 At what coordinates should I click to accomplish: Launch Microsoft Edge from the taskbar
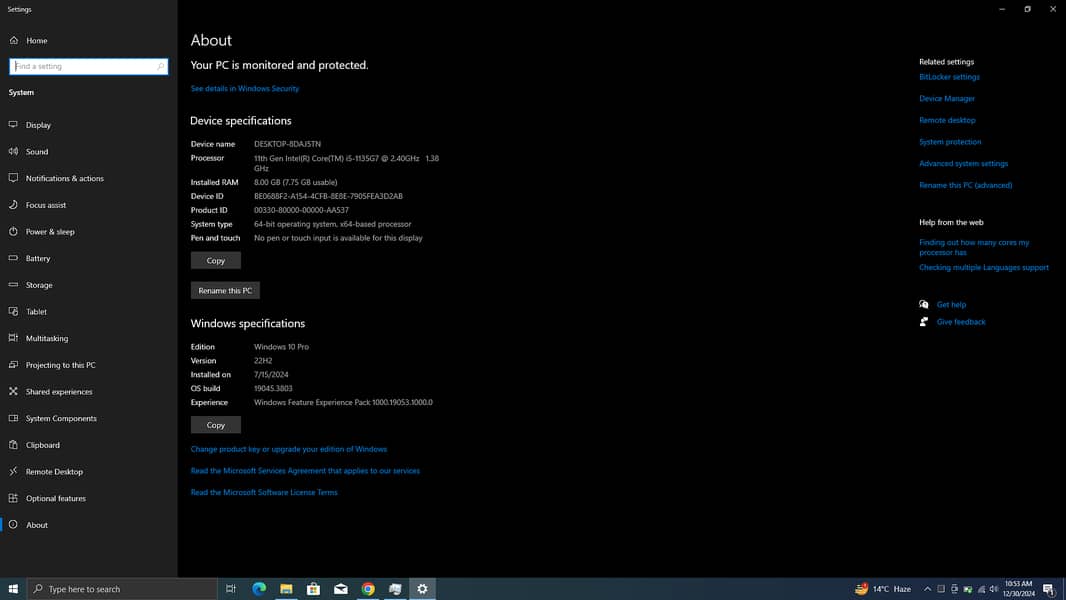coord(259,589)
